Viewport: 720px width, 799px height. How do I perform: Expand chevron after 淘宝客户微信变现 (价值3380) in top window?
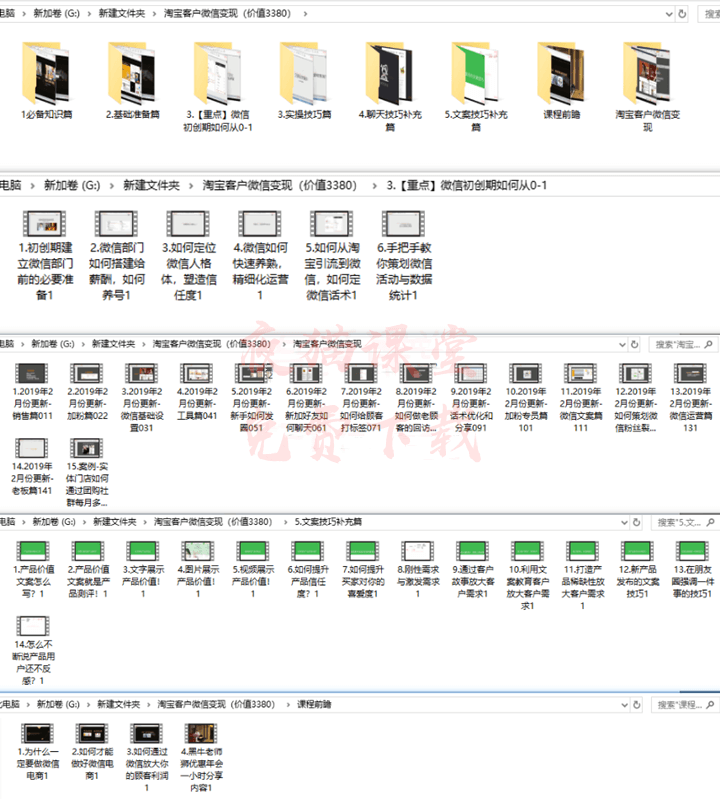pos(305,14)
